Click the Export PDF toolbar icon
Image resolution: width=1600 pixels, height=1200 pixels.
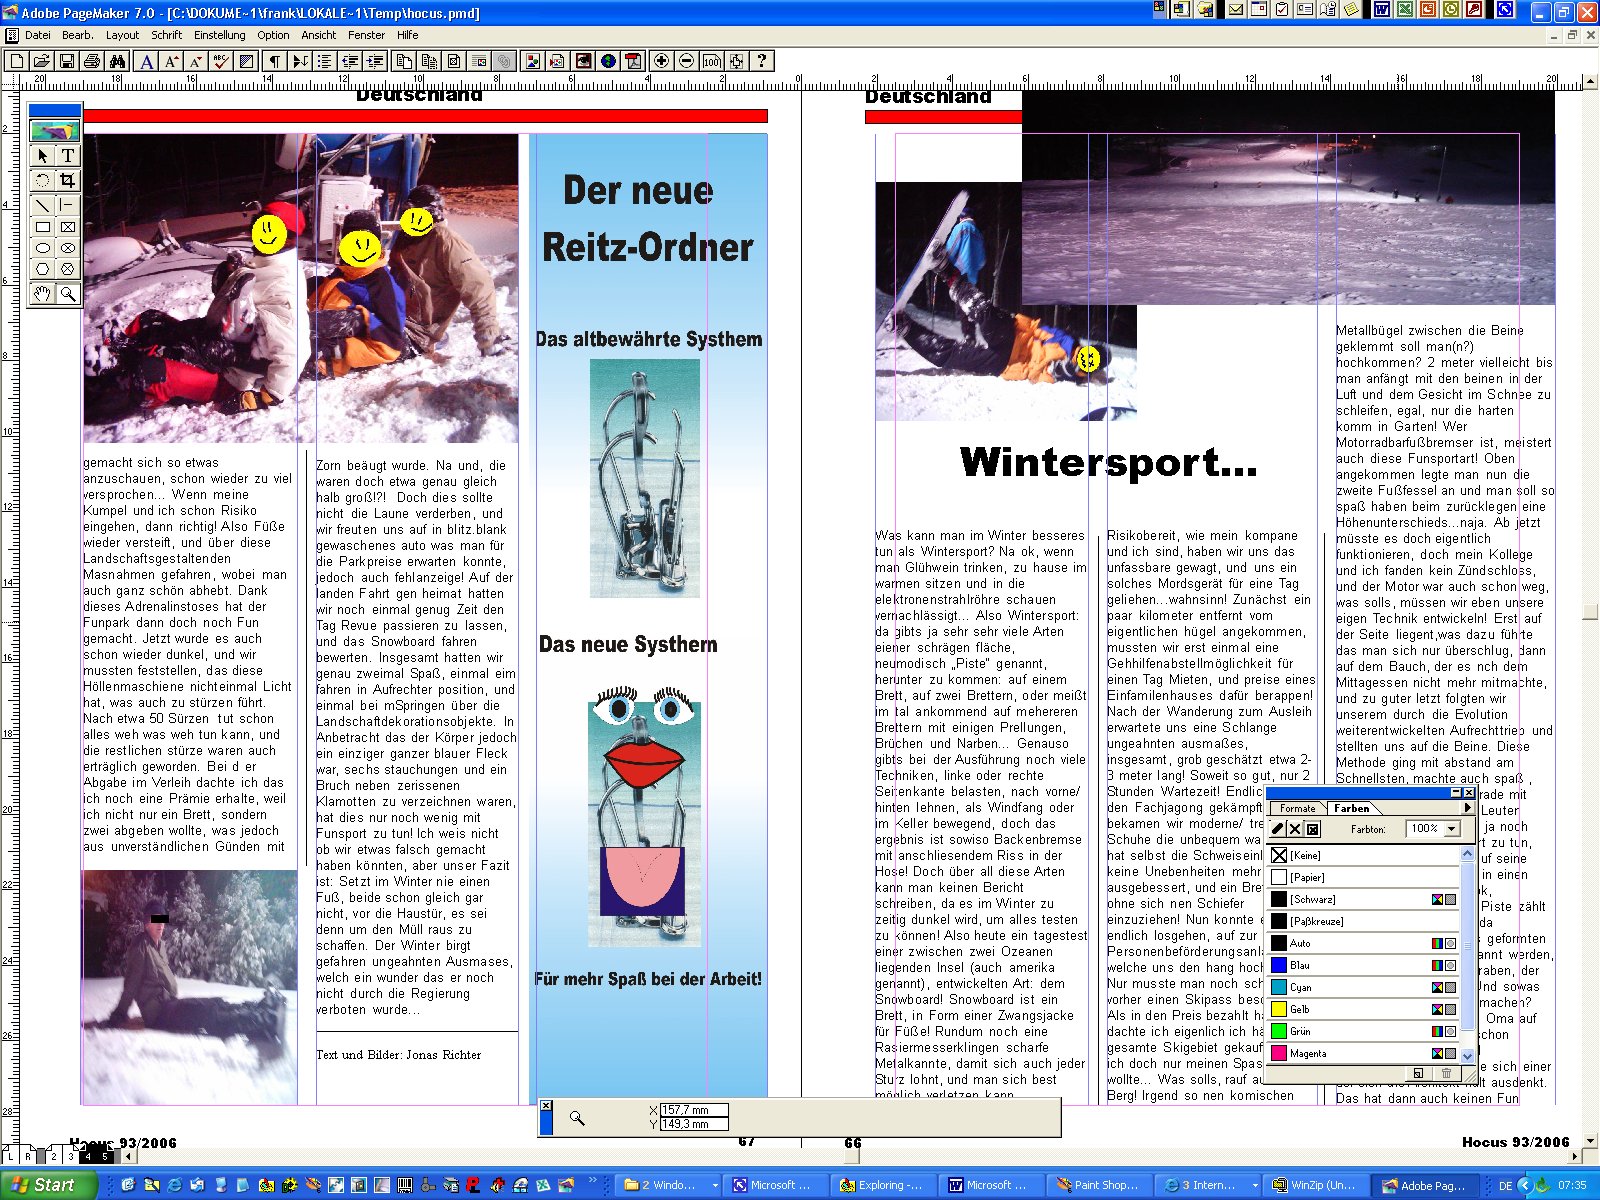(633, 61)
